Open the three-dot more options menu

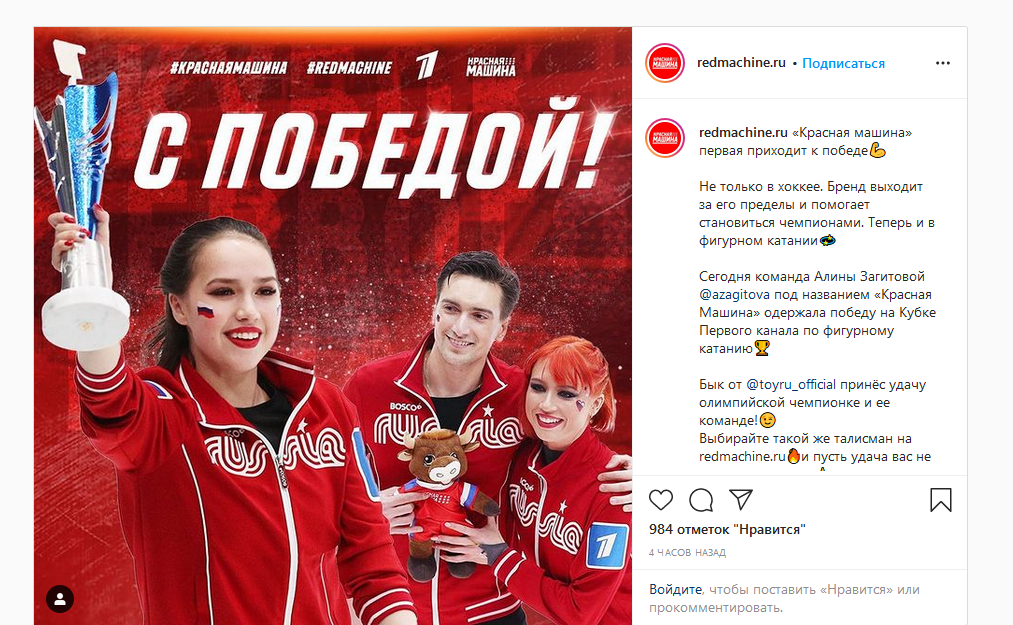click(x=943, y=63)
